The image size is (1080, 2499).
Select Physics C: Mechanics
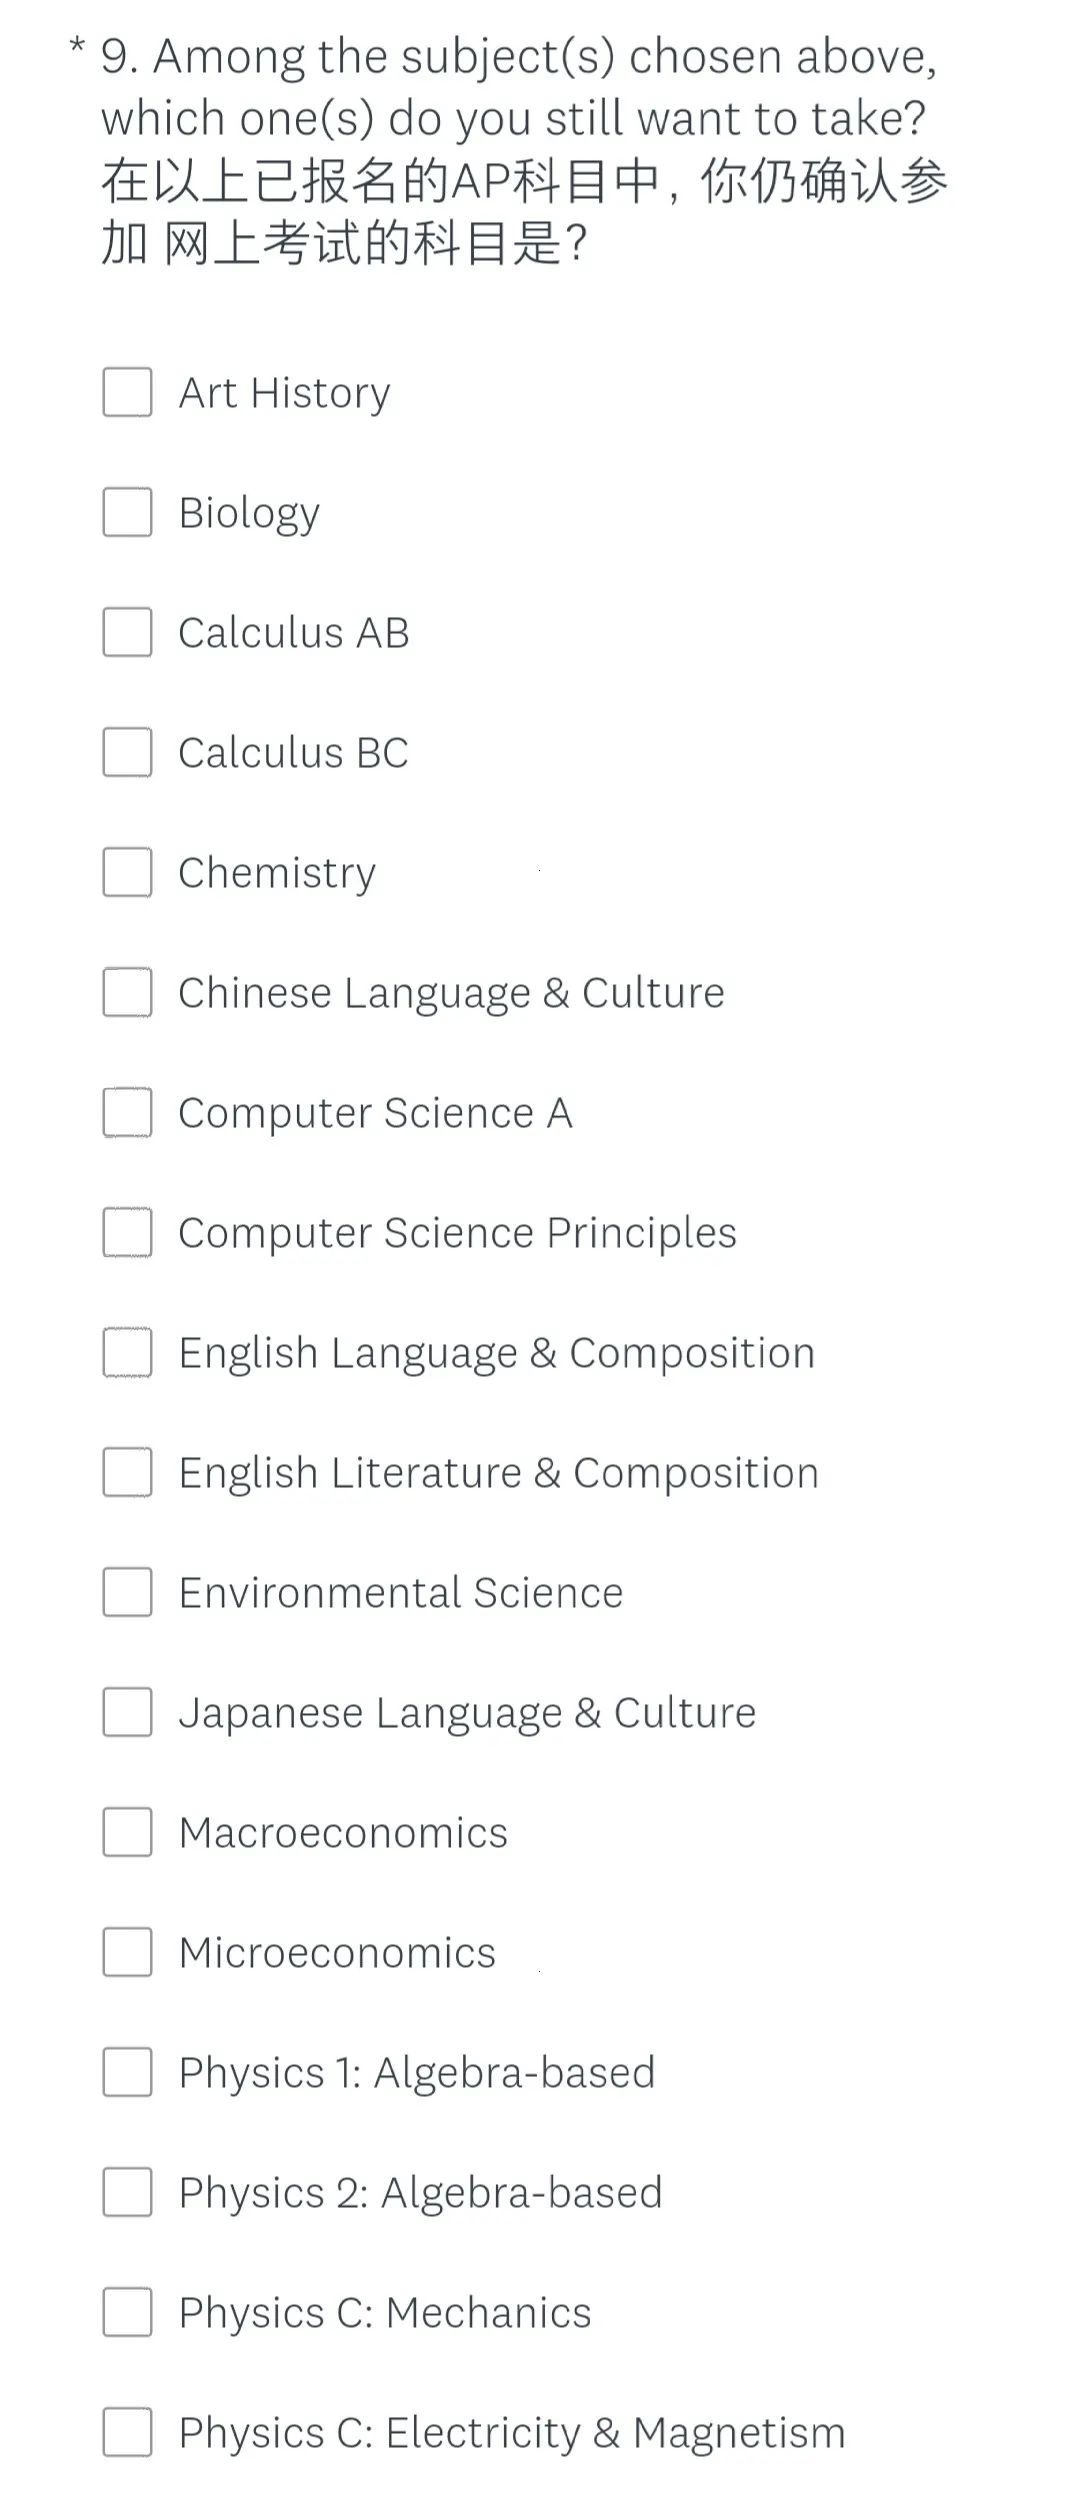pyautogui.click(x=126, y=2312)
